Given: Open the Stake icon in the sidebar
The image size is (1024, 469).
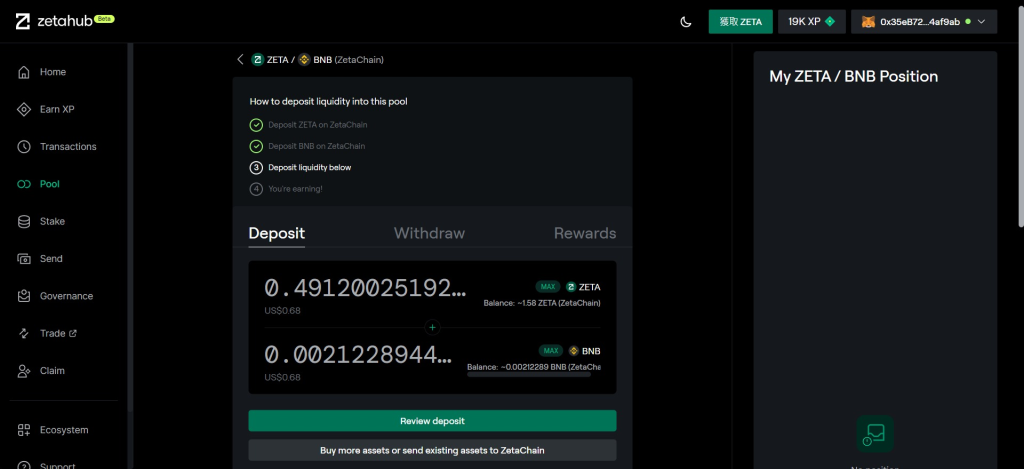Looking at the screenshot, I should click(24, 221).
